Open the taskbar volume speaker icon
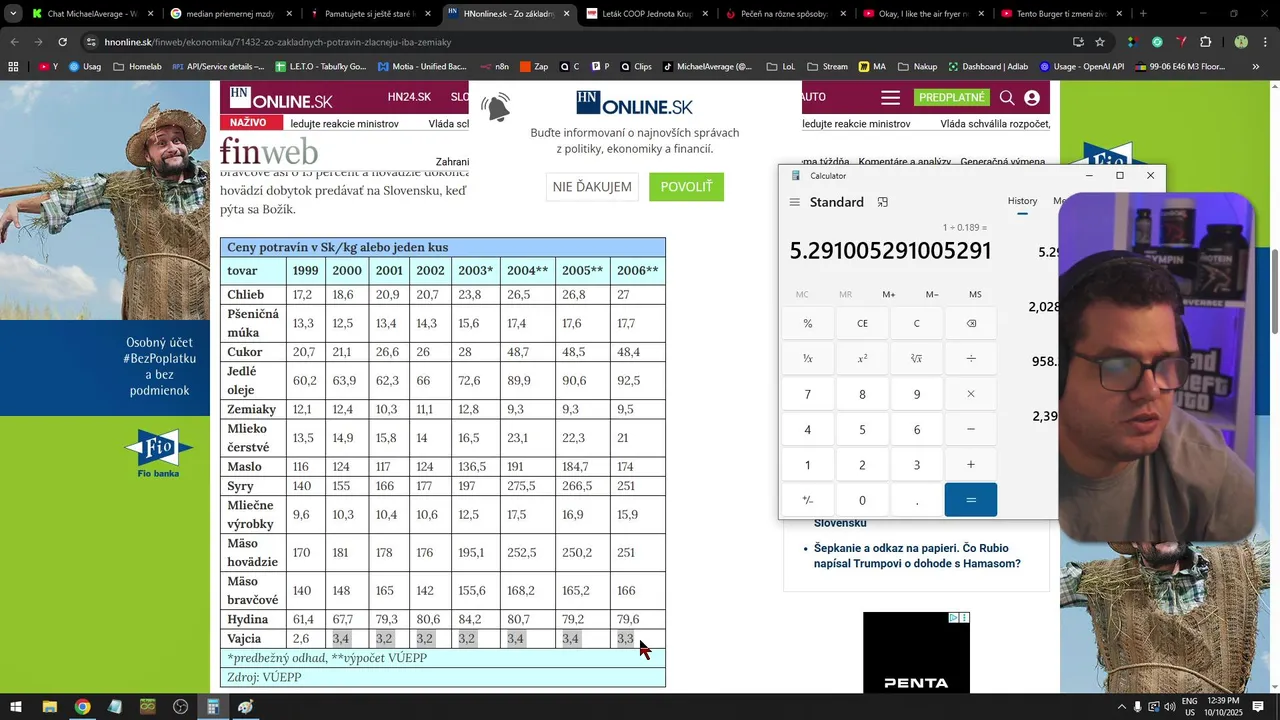Viewport: 1280px width, 720px height. [x=1170, y=707]
